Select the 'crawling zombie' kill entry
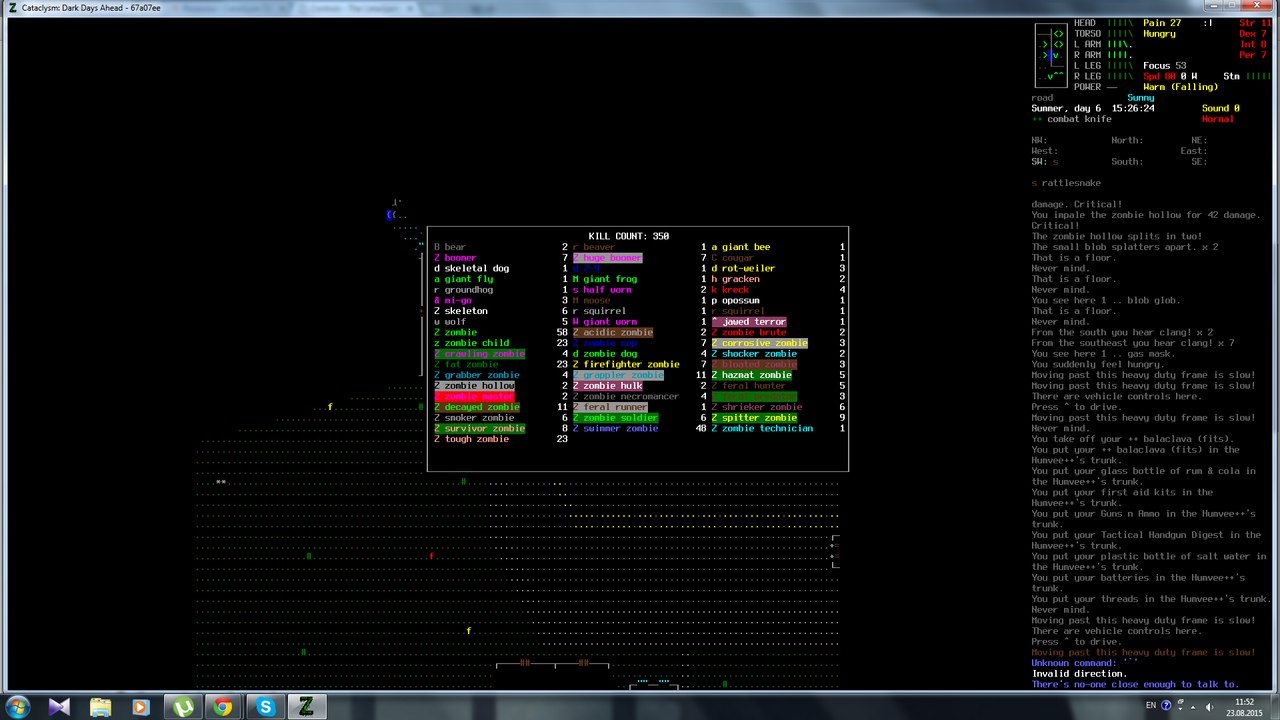Screen dimensions: 1280x720 479,354
